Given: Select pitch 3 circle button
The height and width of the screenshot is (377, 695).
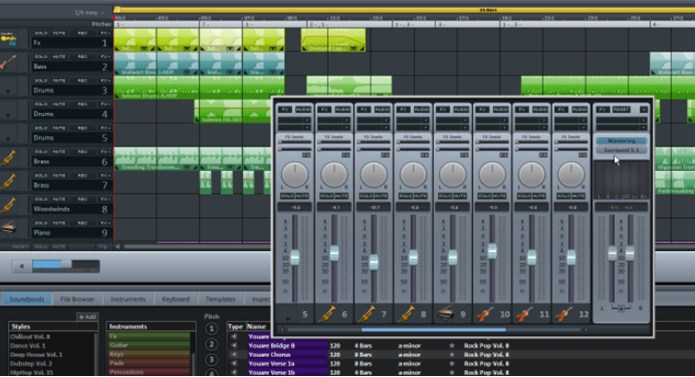Looking at the screenshot, I should (x=211, y=359).
